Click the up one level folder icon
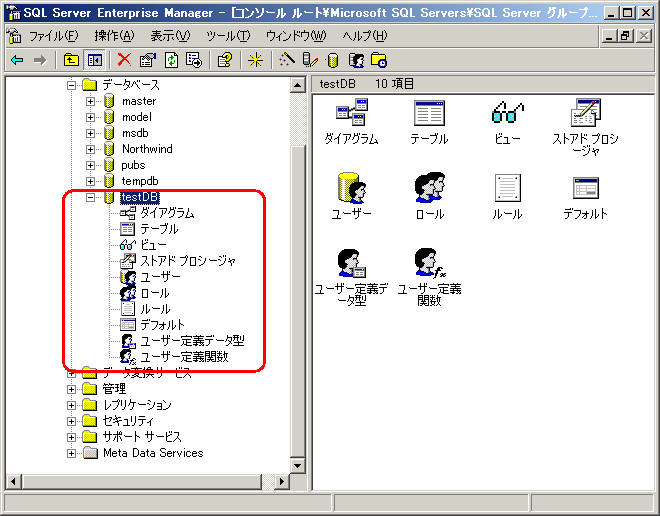 point(71,60)
